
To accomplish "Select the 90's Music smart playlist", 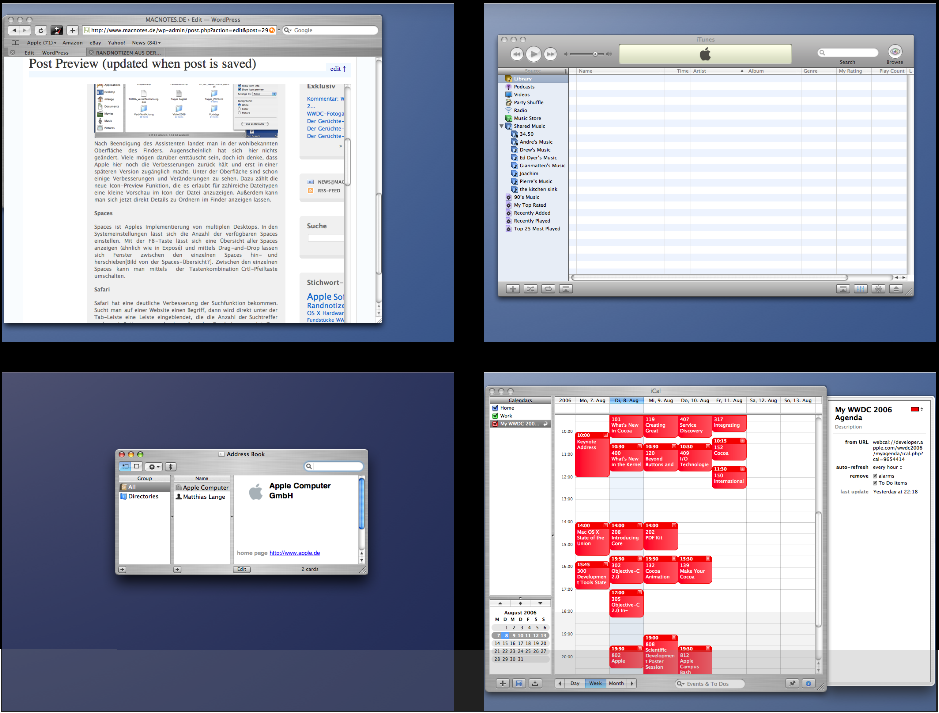I will tap(533, 197).
